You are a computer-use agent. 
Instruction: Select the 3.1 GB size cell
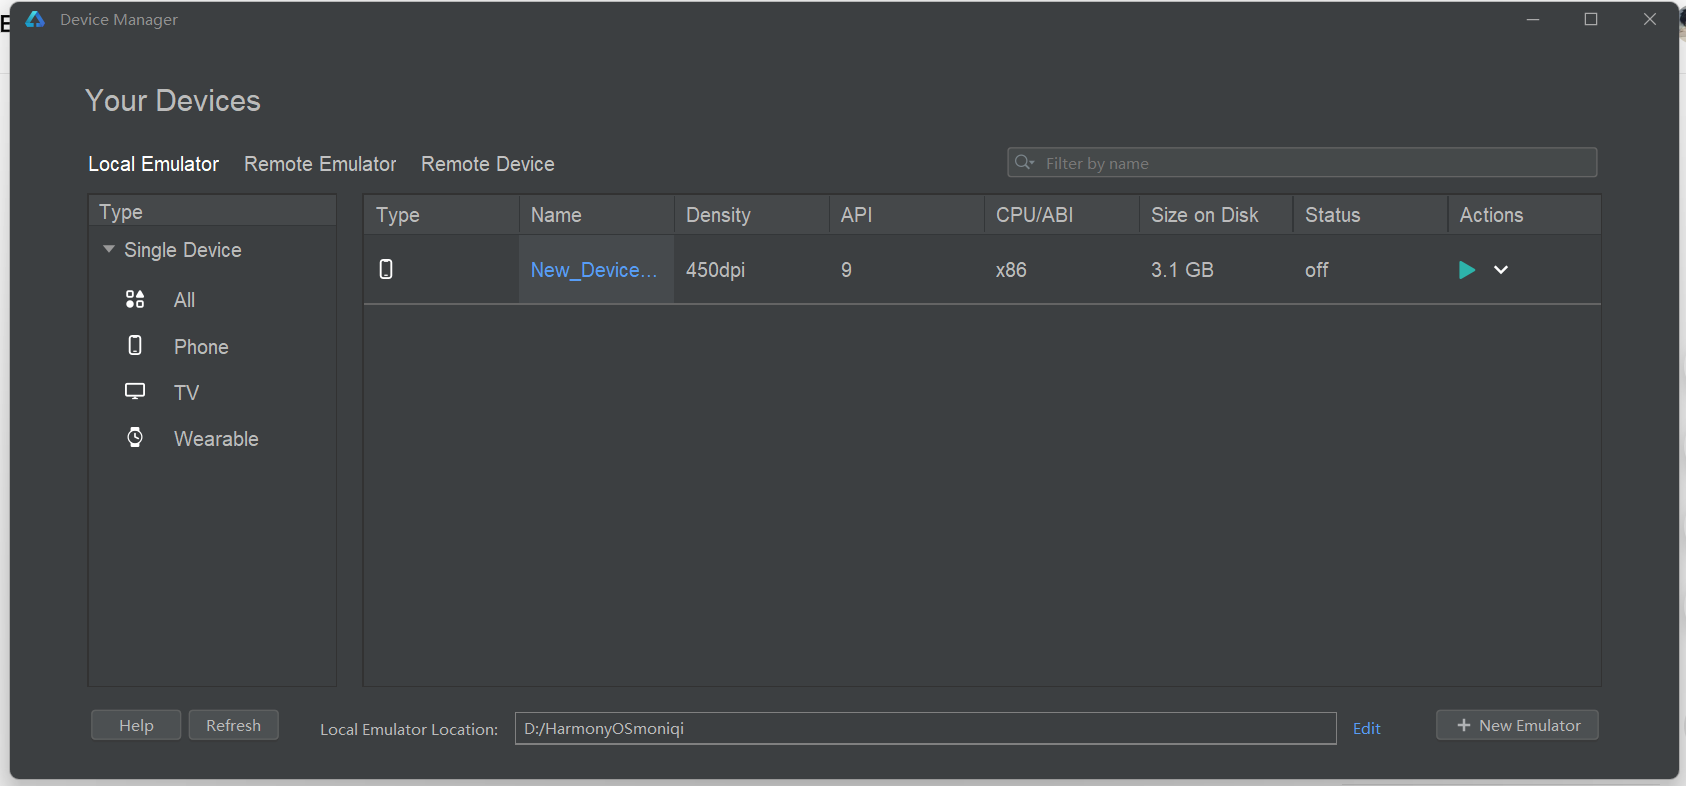pos(1216,270)
